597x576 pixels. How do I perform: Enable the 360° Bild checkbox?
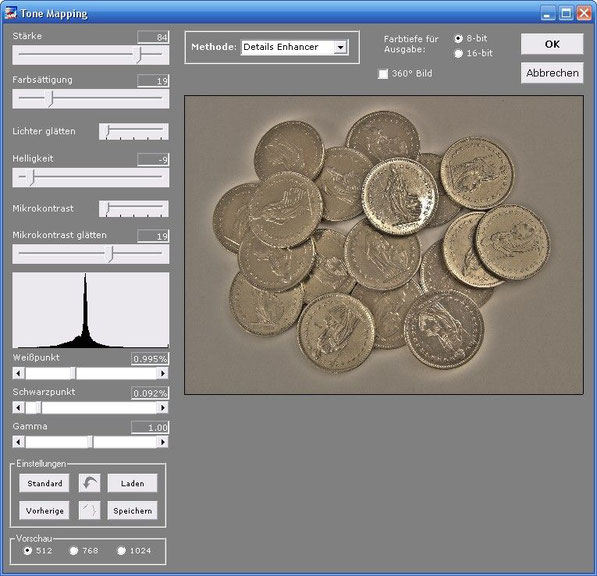point(383,73)
